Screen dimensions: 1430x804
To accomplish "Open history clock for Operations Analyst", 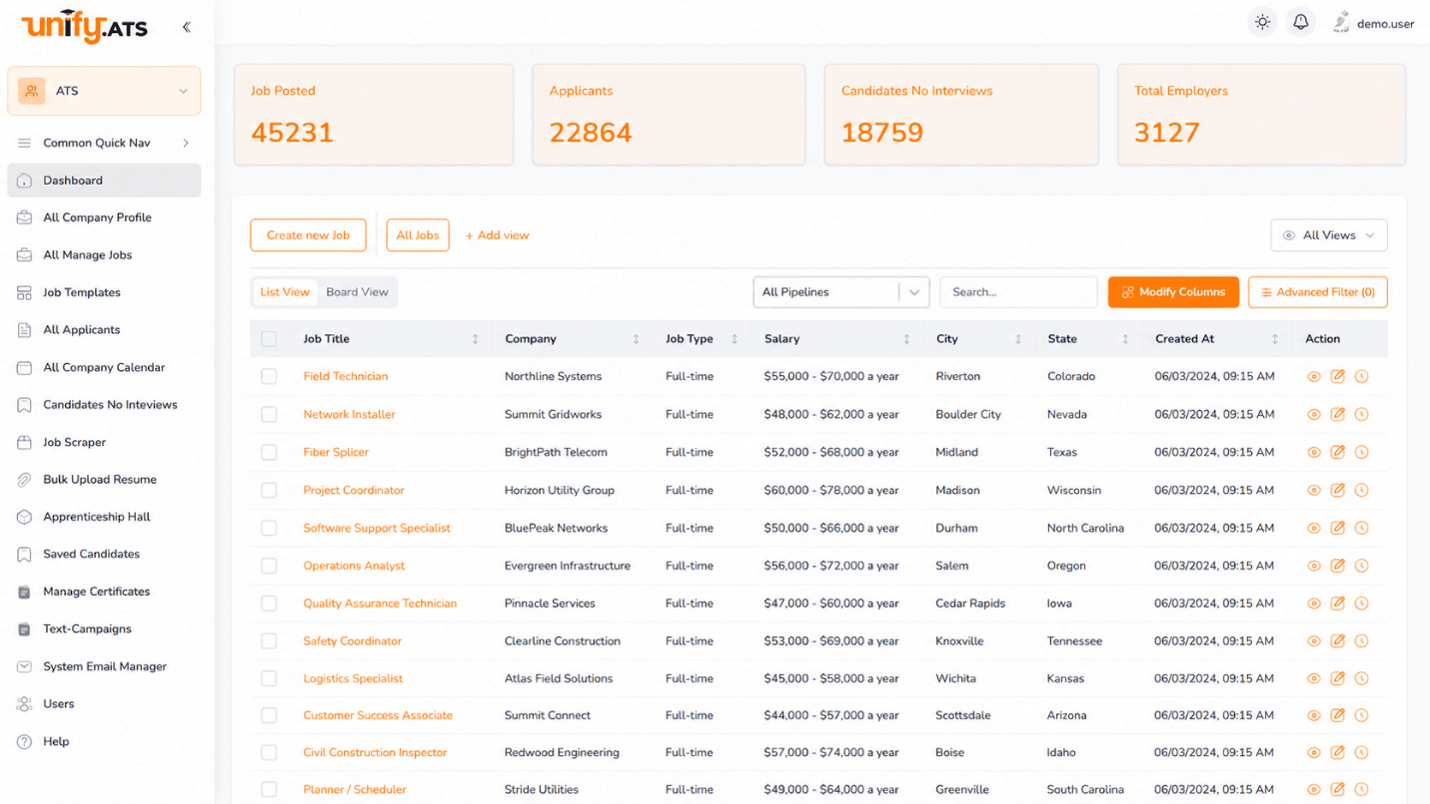I will click(1362, 566).
